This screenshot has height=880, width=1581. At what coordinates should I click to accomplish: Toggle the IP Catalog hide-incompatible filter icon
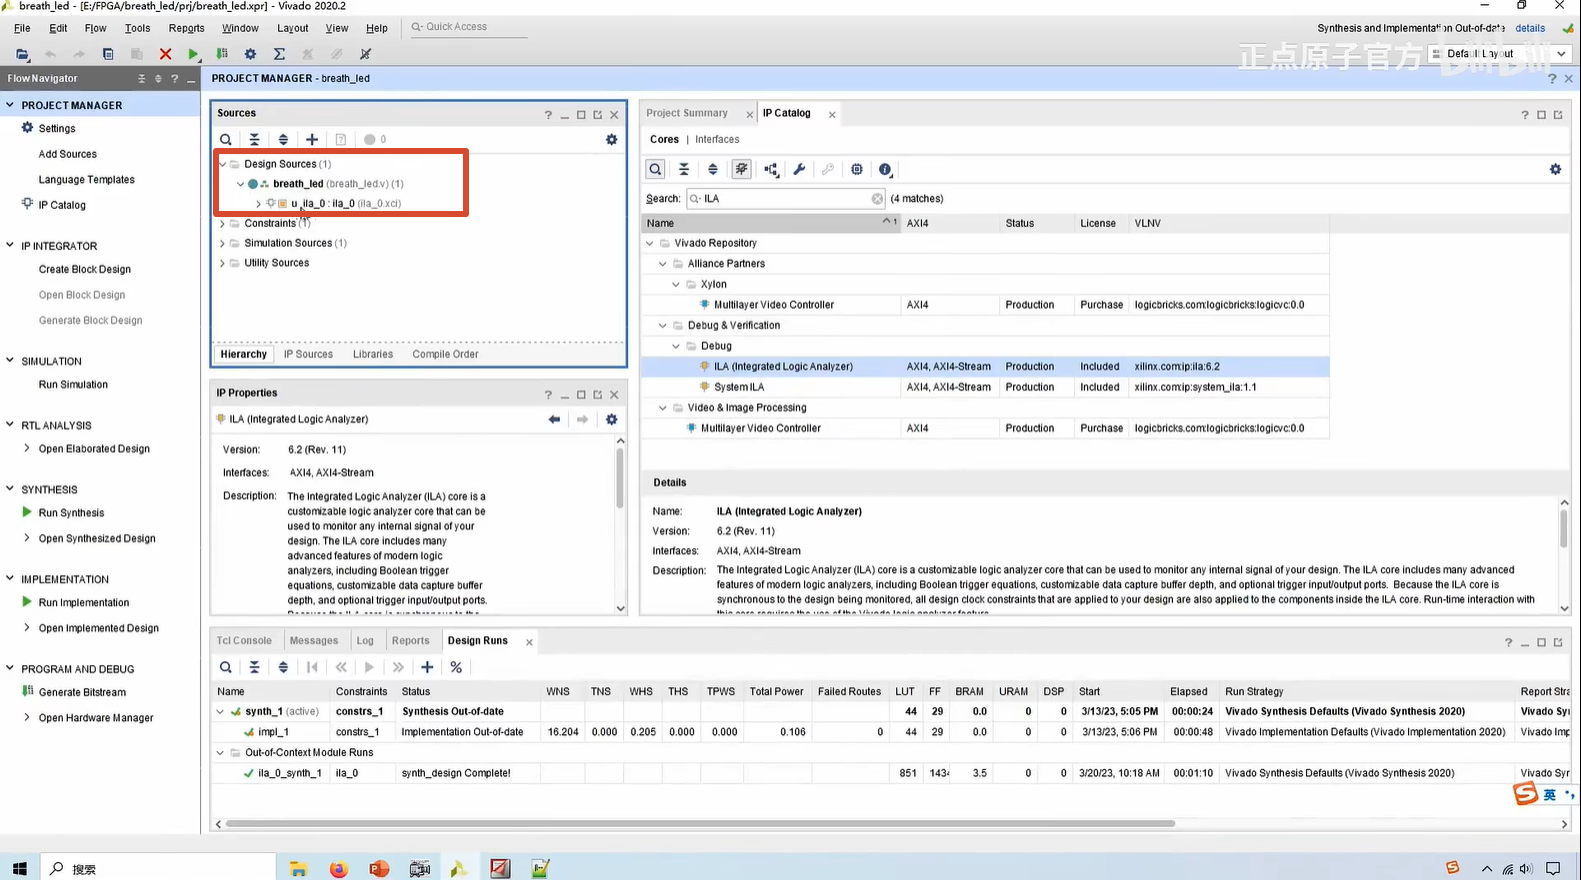[x=741, y=170]
